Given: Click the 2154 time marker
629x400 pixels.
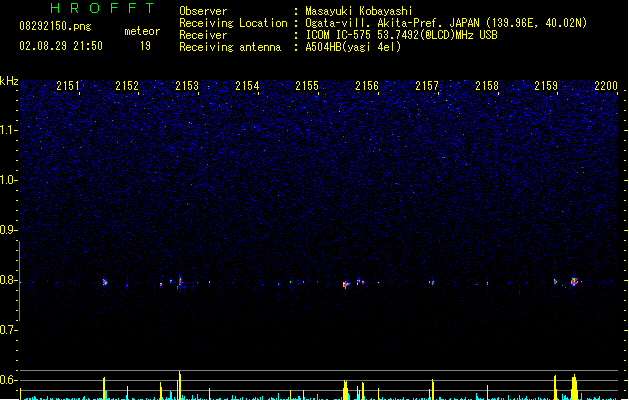Looking at the screenshot, I should 247,86.
